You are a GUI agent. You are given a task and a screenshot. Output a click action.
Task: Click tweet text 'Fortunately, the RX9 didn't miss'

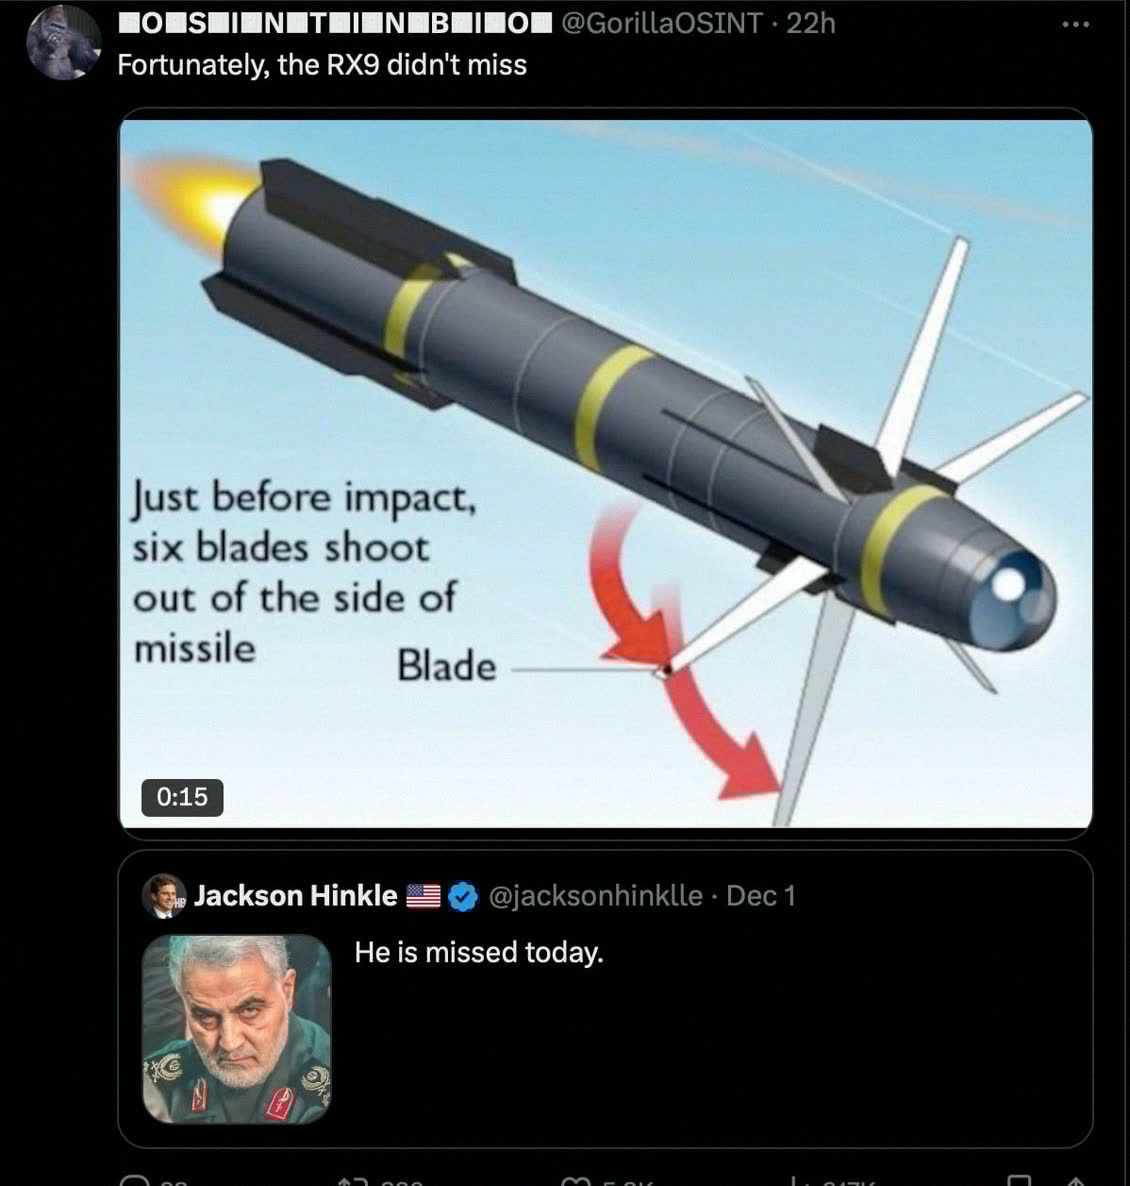(x=322, y=65)
